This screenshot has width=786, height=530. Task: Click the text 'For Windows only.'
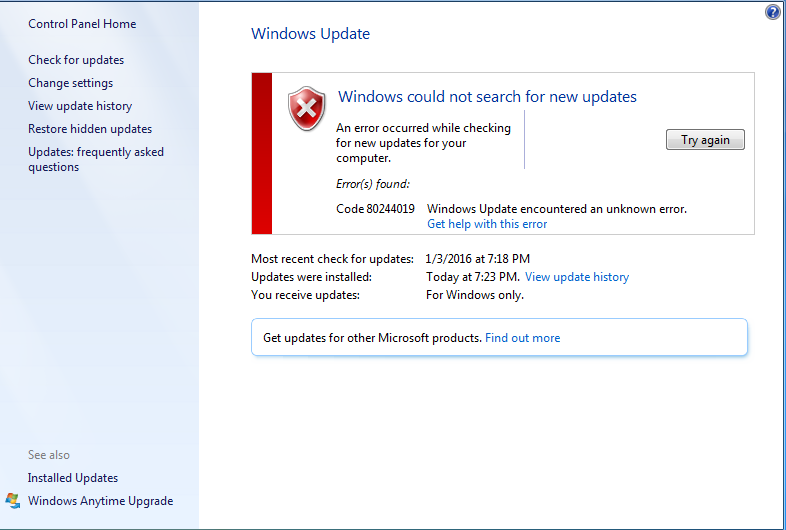click(475, 295)
